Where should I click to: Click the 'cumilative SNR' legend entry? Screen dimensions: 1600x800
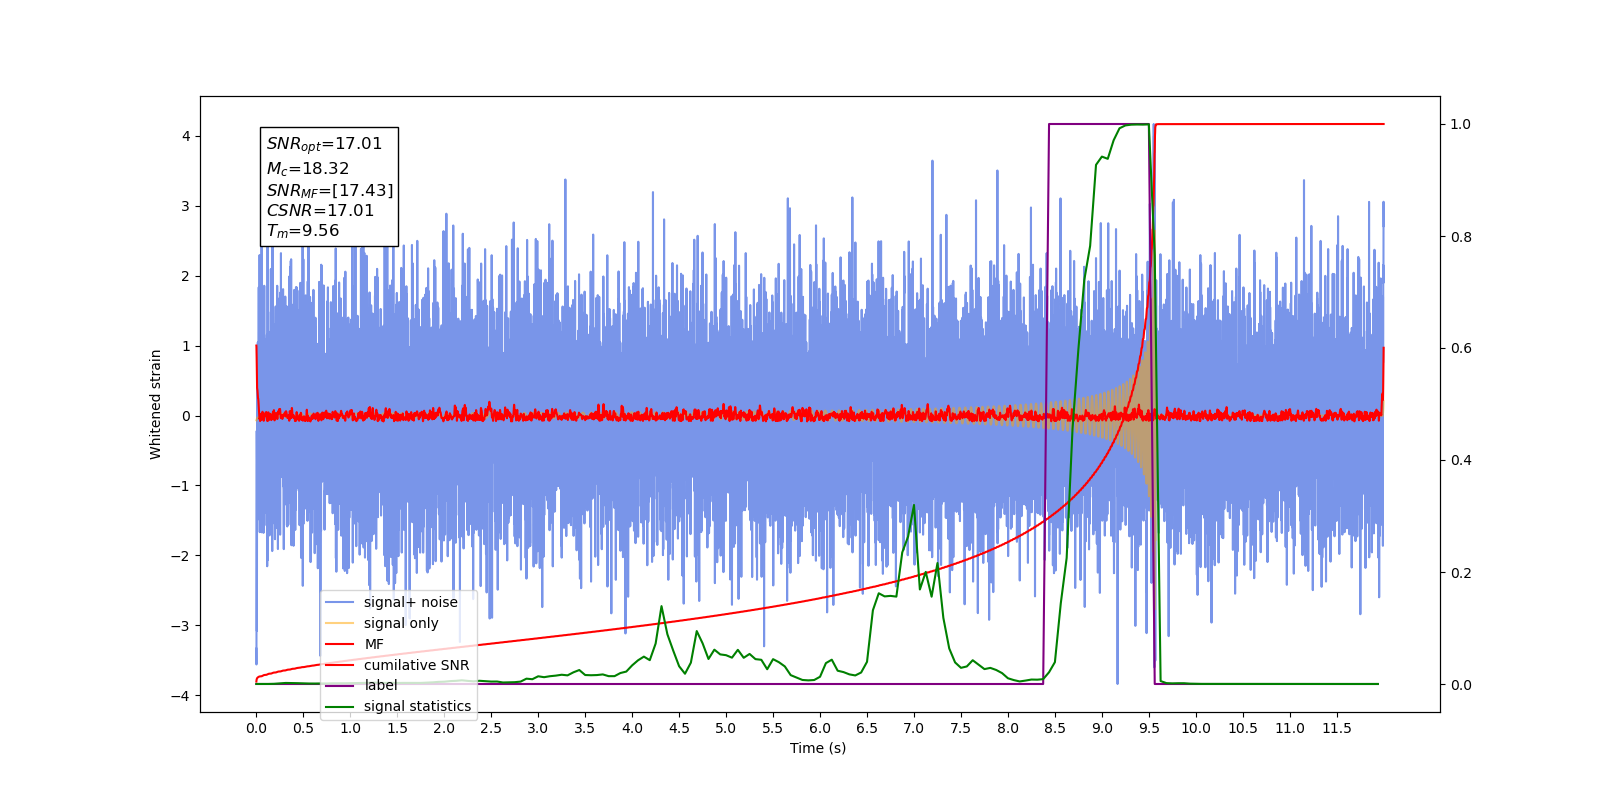[x=397, y=665]
